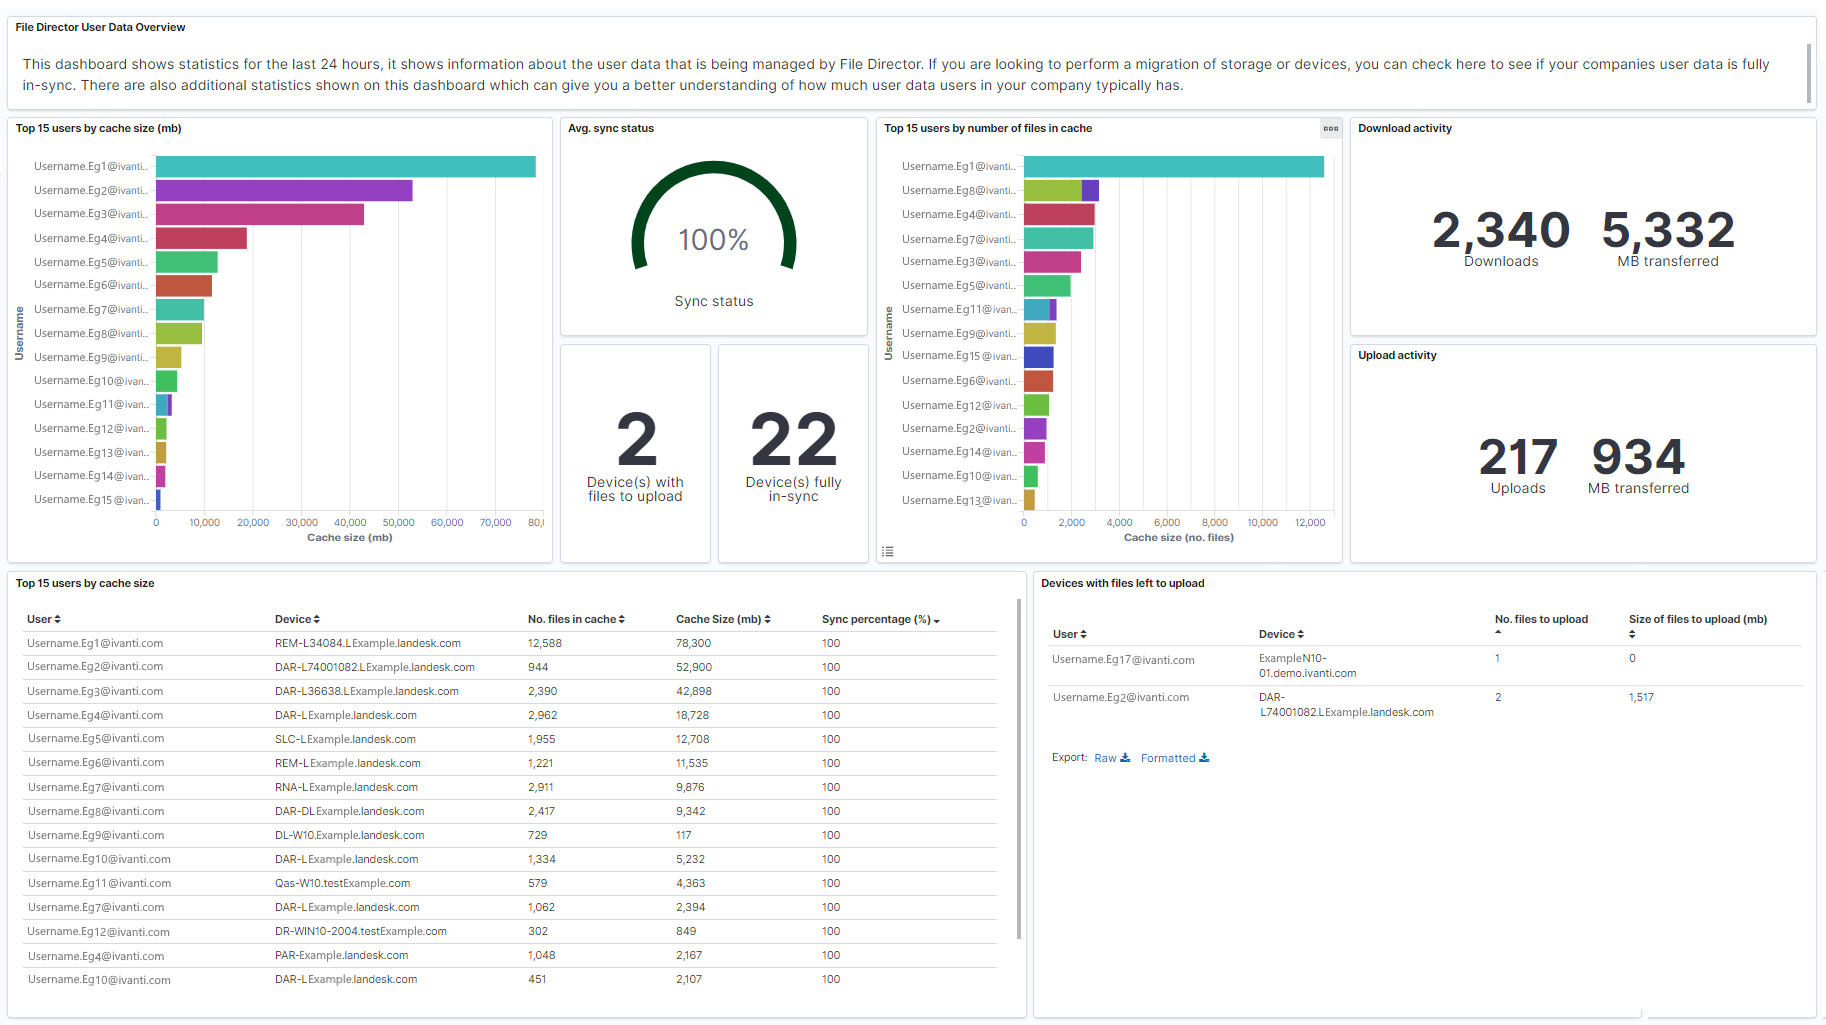Toggle legend on files-in-cache chart
The image size is (1826, 1025).
[887, 551]
